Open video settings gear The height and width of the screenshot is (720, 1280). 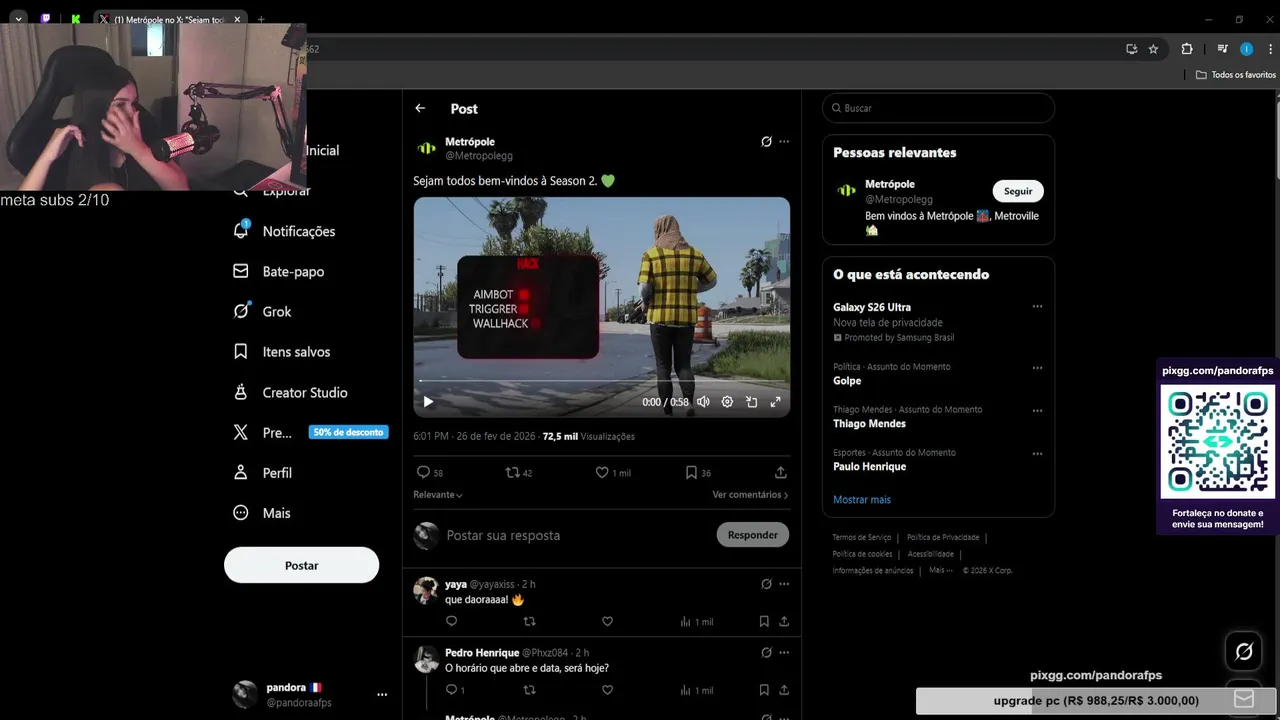point(727,402)
